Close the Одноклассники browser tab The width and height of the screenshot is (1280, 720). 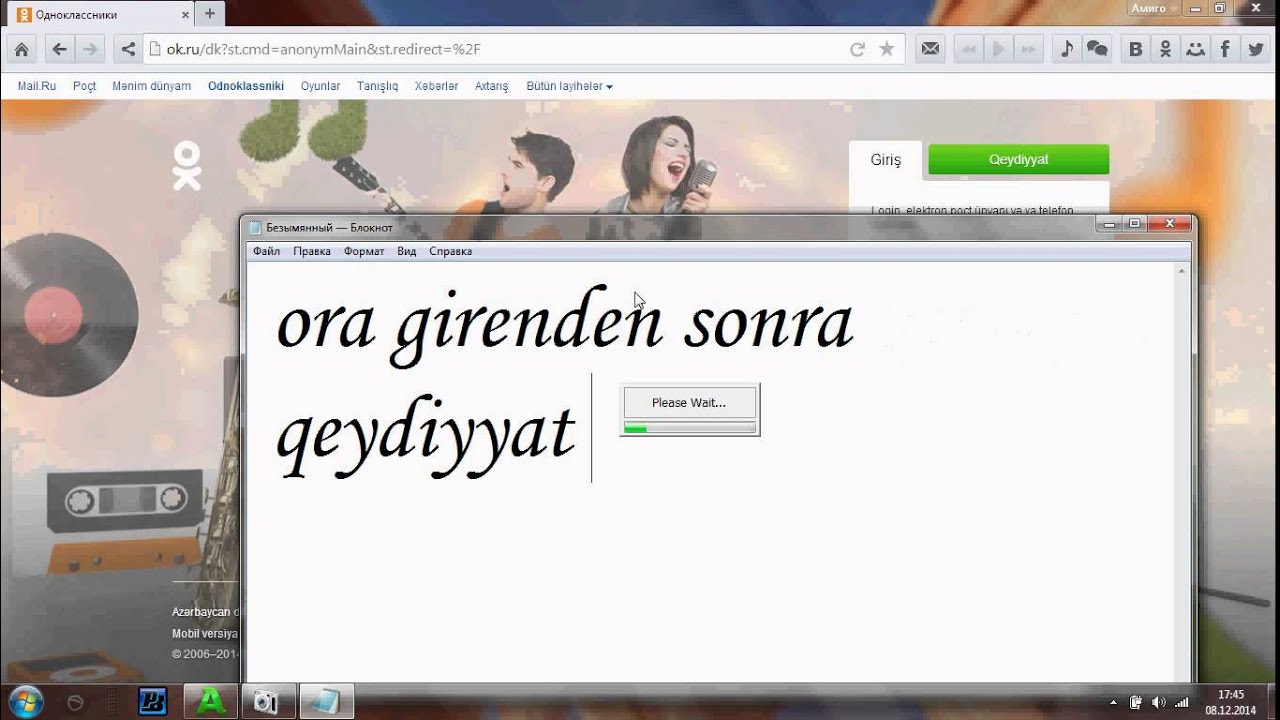coord(185,15)
